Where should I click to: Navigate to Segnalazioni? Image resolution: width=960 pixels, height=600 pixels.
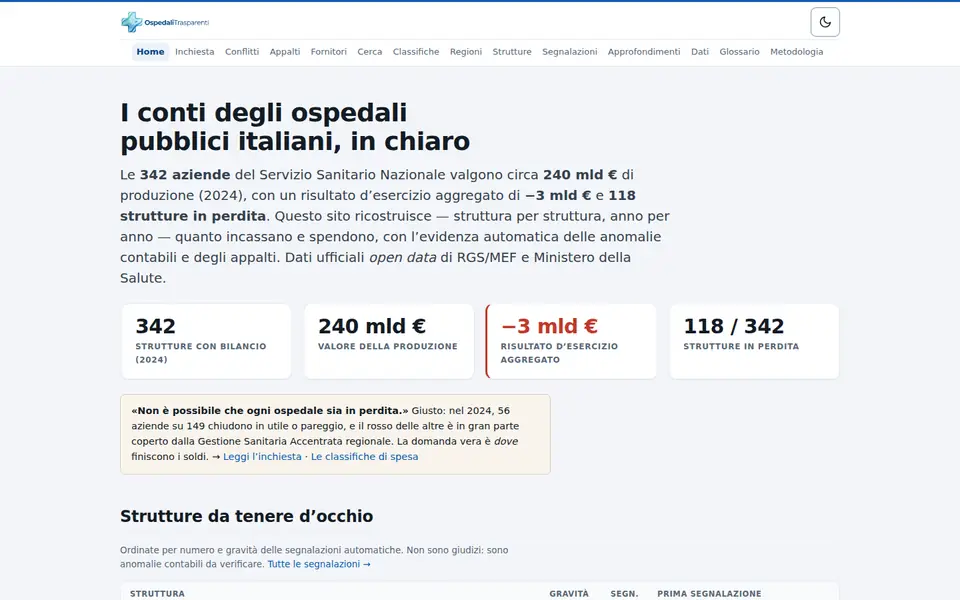pyautogui.click(x=569, y=52)
